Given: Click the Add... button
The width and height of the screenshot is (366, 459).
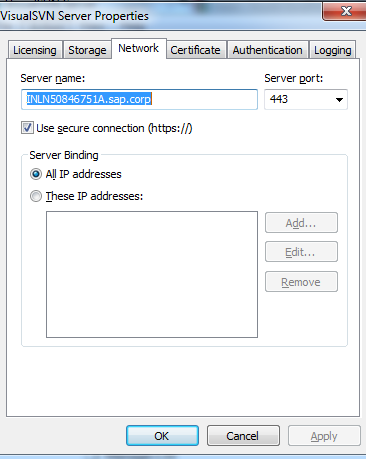Looking at the screenshot, I should (x=301, y=223).
